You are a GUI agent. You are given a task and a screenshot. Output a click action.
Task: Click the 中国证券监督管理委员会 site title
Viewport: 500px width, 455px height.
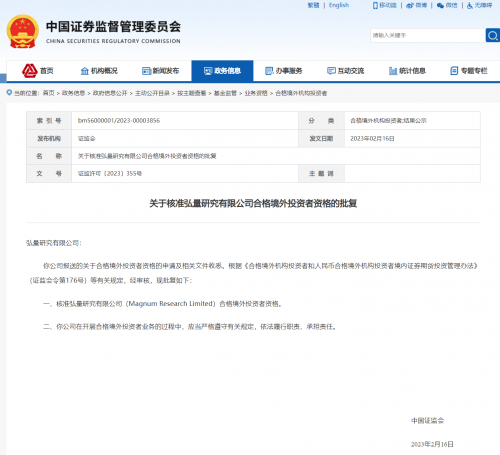pos(113,27)
